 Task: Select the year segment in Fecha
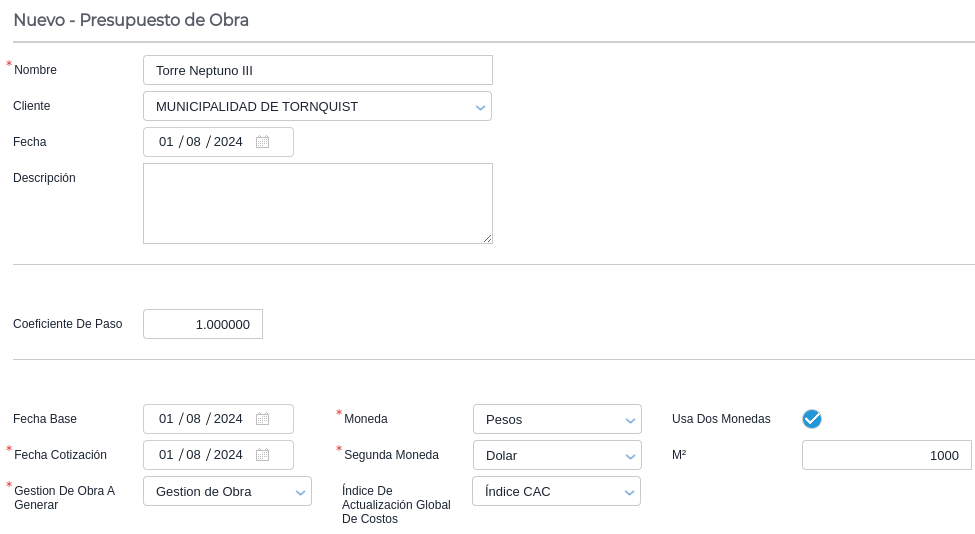pos(228,142)
